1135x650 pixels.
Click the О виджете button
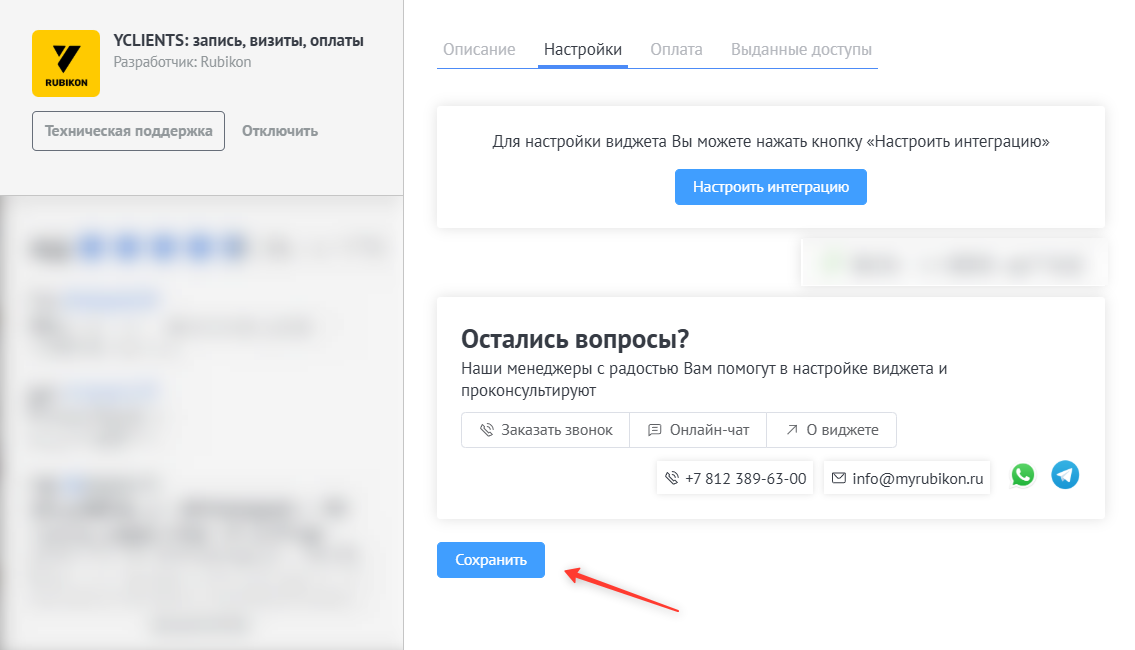(832, 430)
